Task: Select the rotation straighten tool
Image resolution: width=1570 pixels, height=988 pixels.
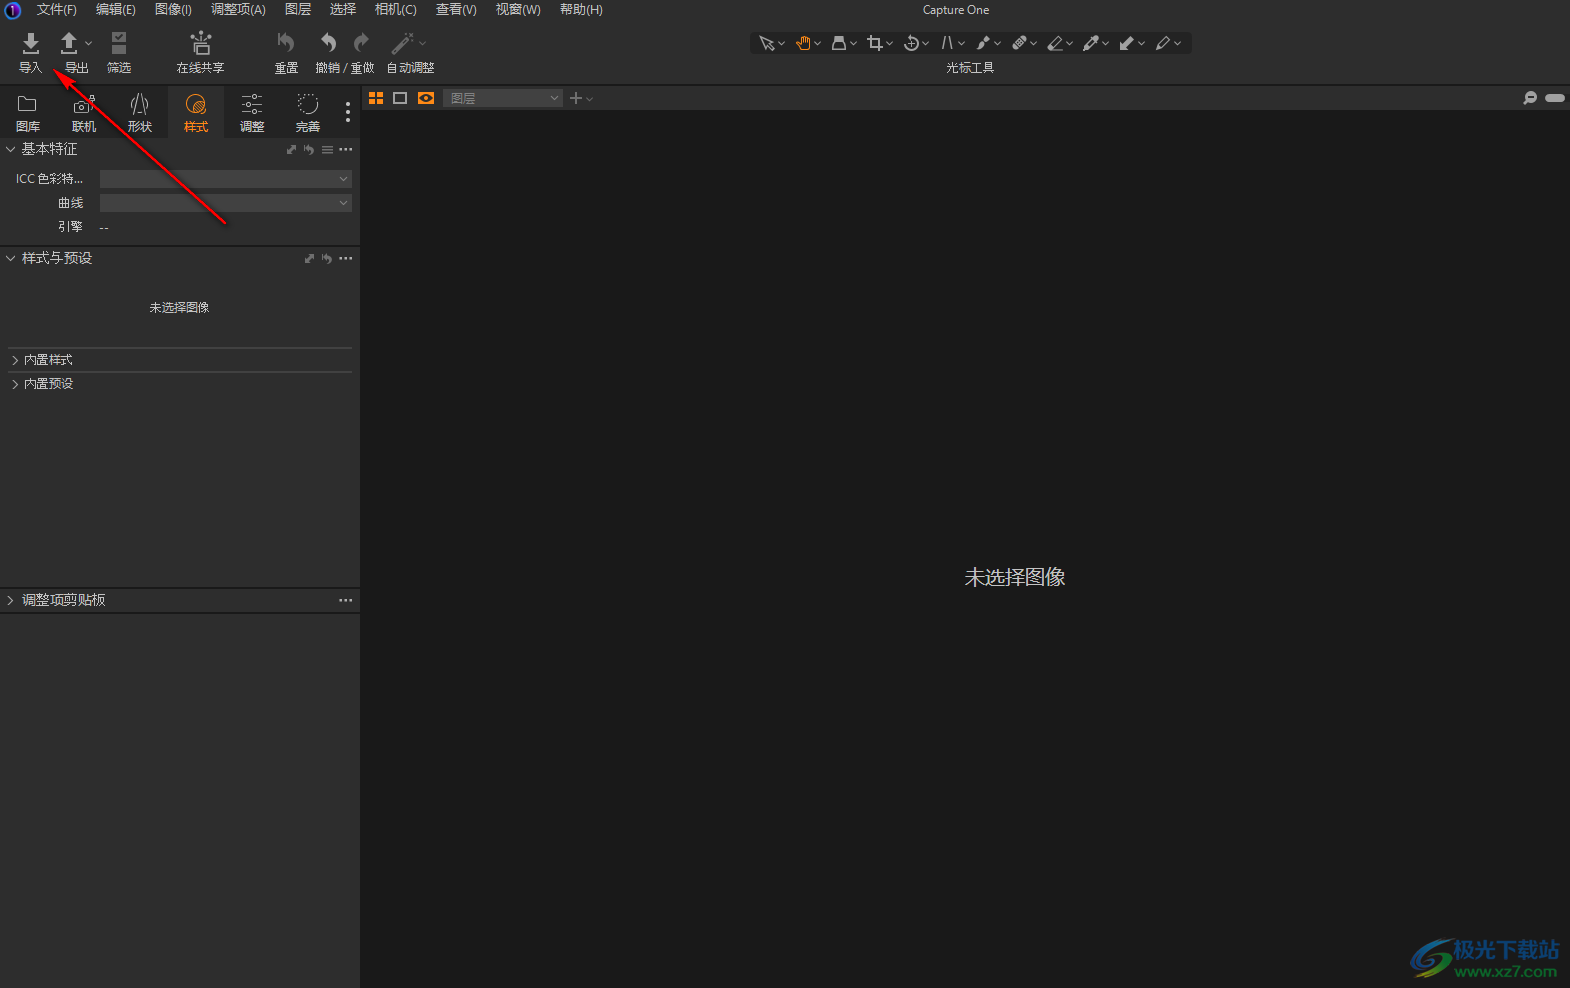Action: coord(911,43)
